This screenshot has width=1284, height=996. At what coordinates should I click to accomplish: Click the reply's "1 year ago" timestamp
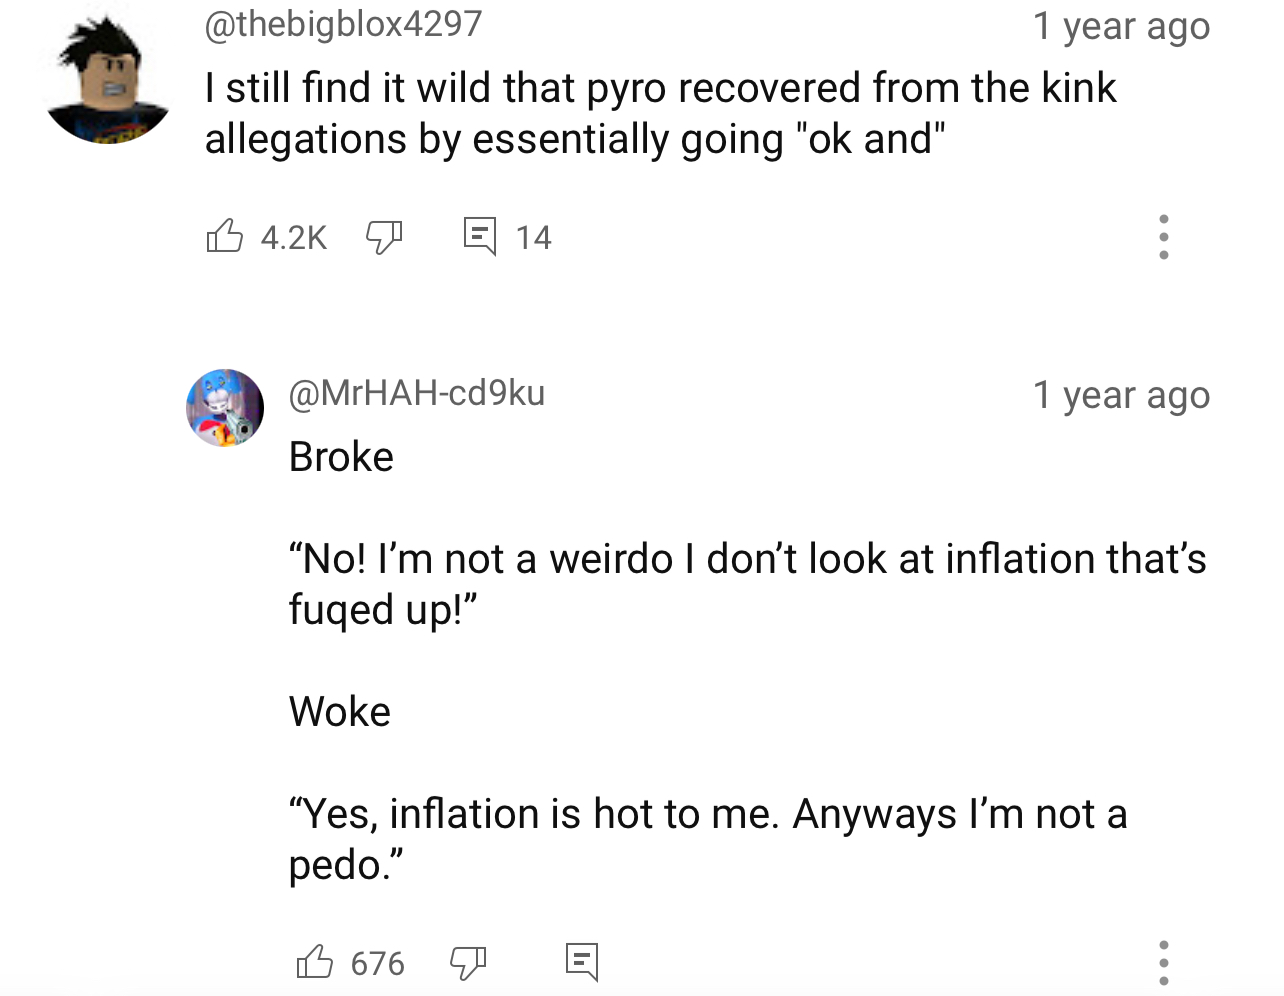click(x=1121, y=395)
